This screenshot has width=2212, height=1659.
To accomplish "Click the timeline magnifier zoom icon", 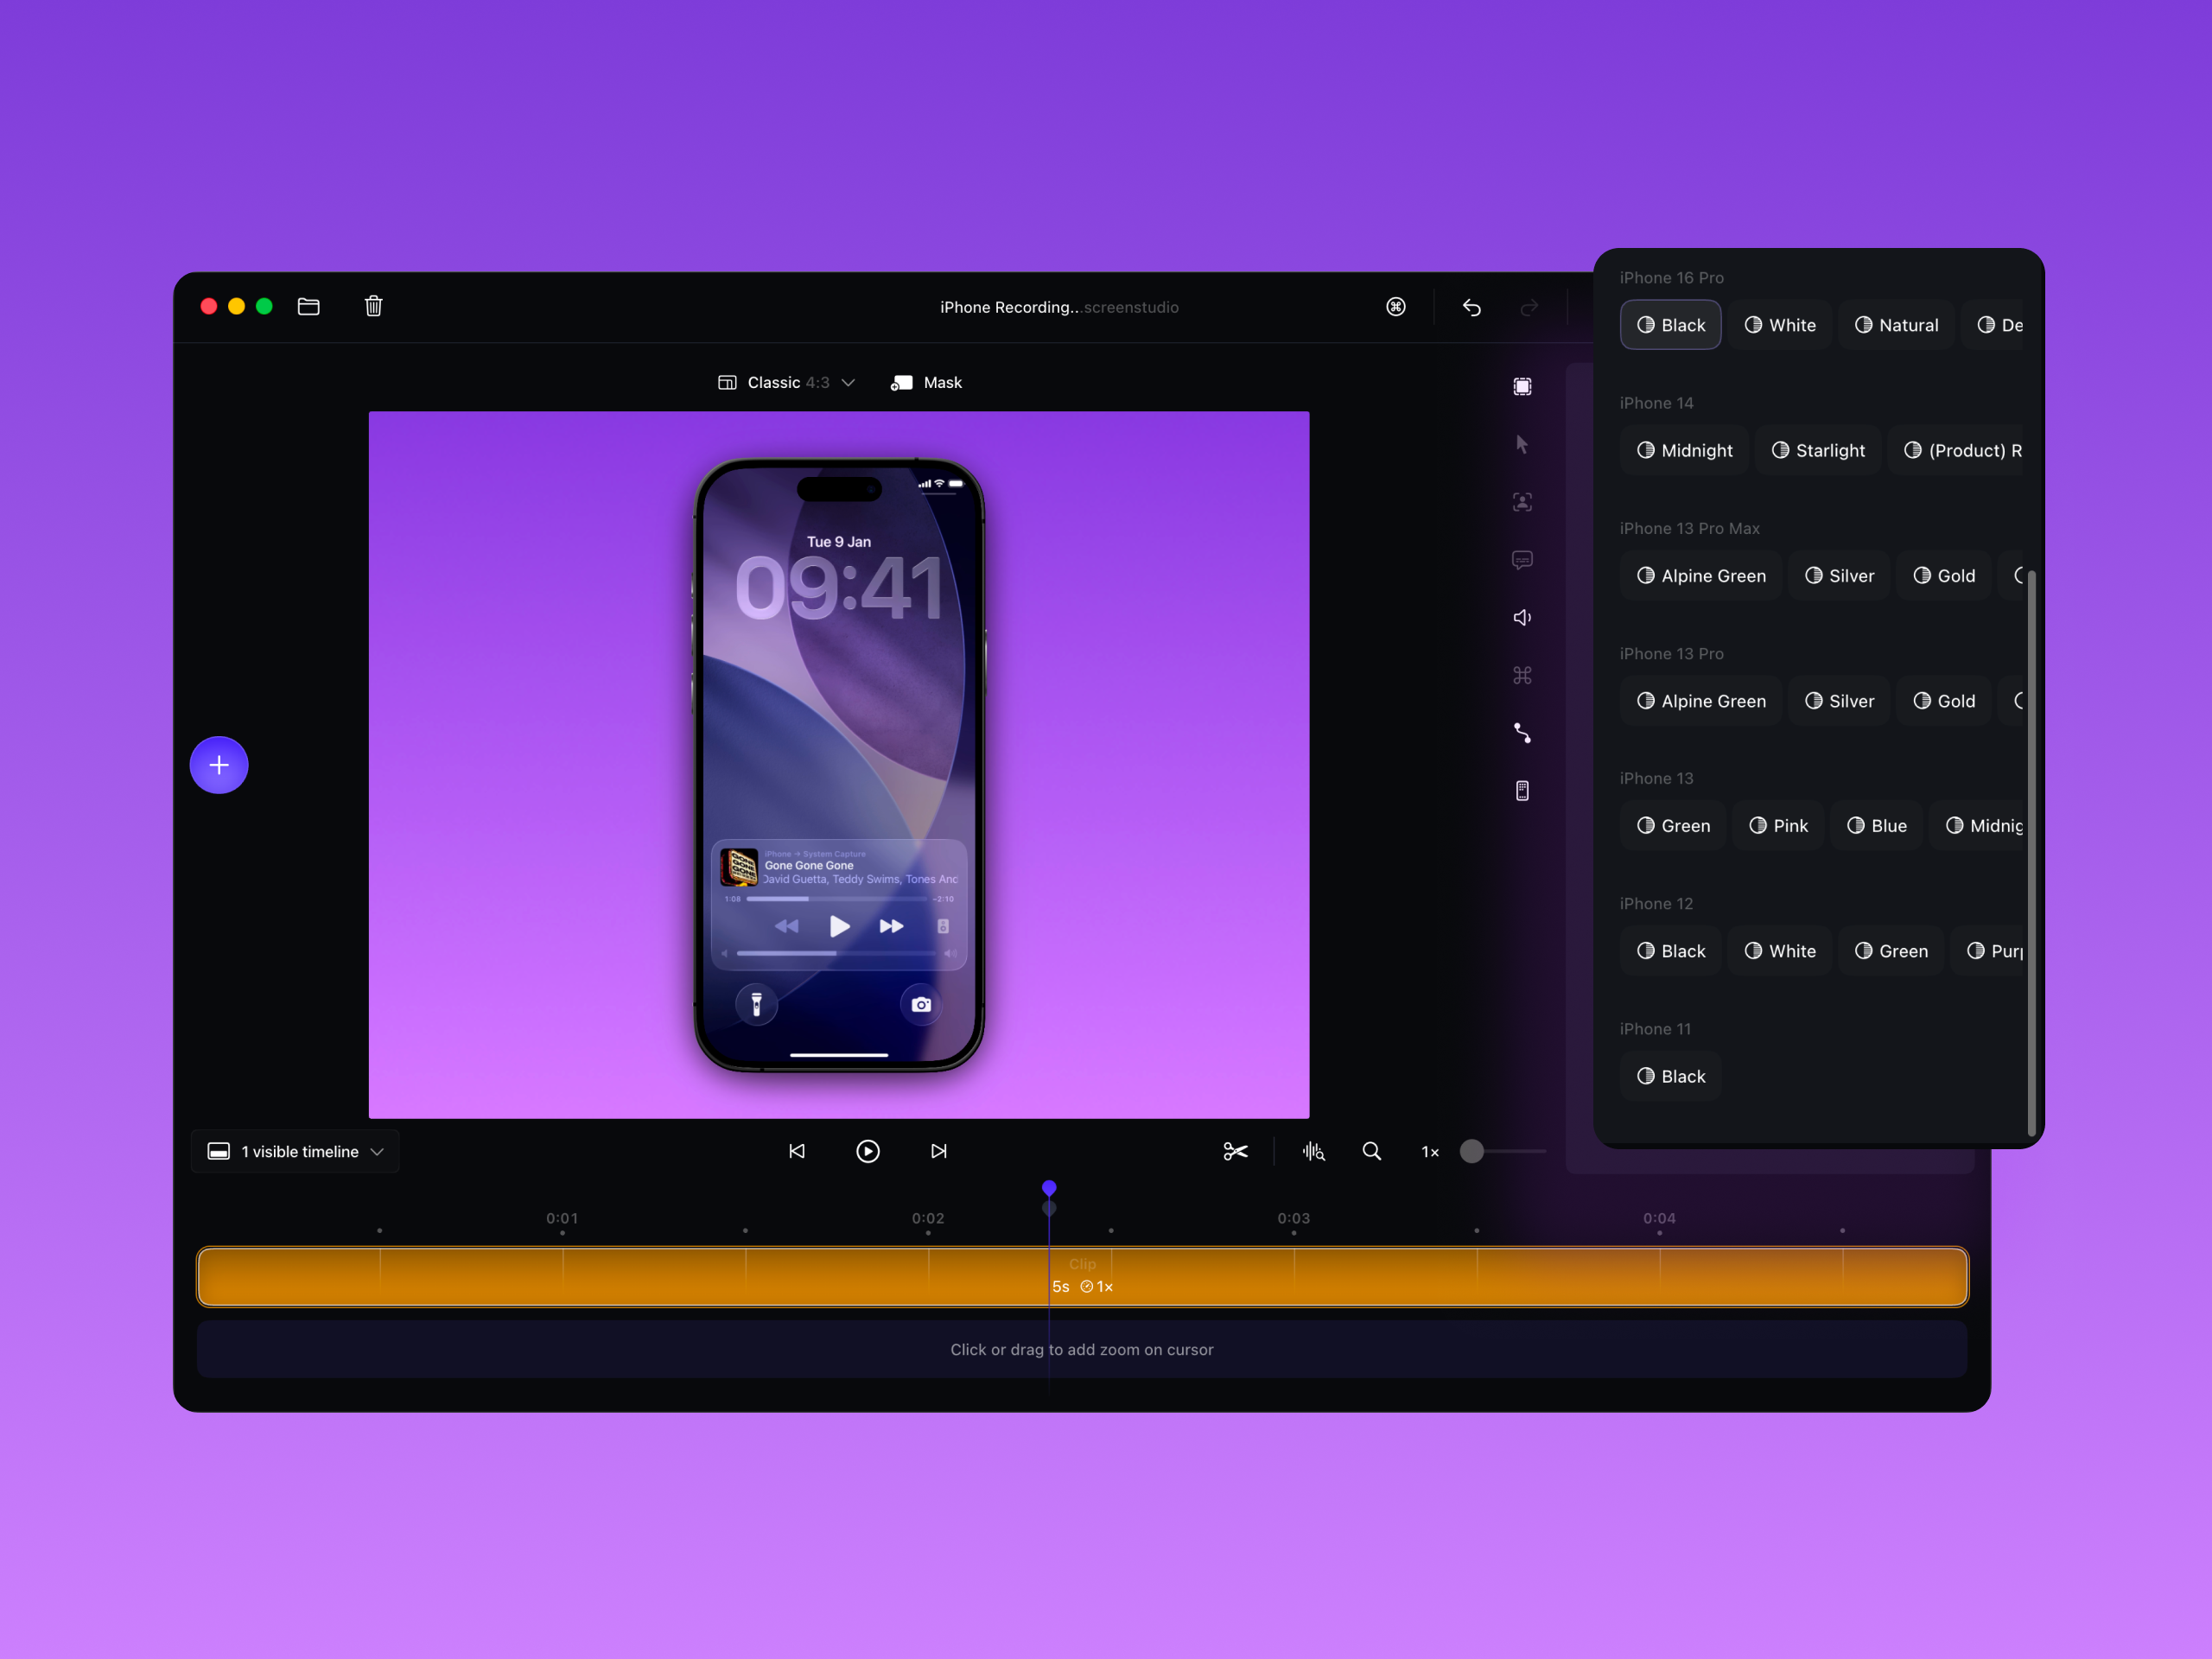I will 1372,1151.
